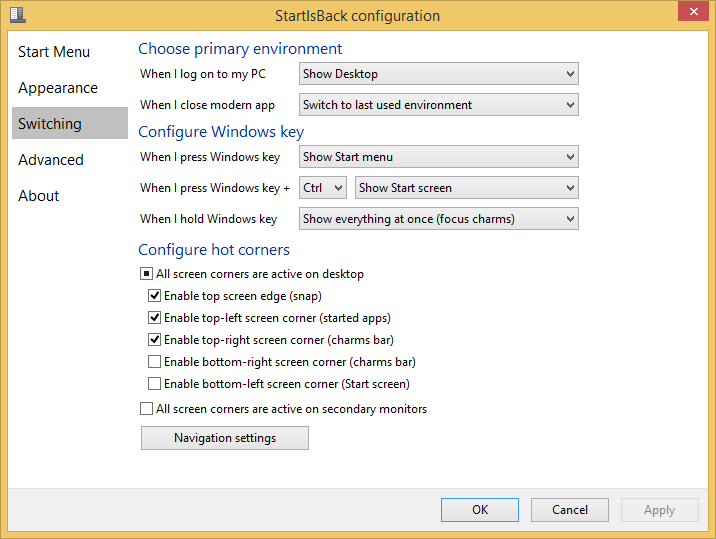Enable bottom-right screen corner charms bar
Viewport: 716px width, 539px height.
click(x=155, y=362)
